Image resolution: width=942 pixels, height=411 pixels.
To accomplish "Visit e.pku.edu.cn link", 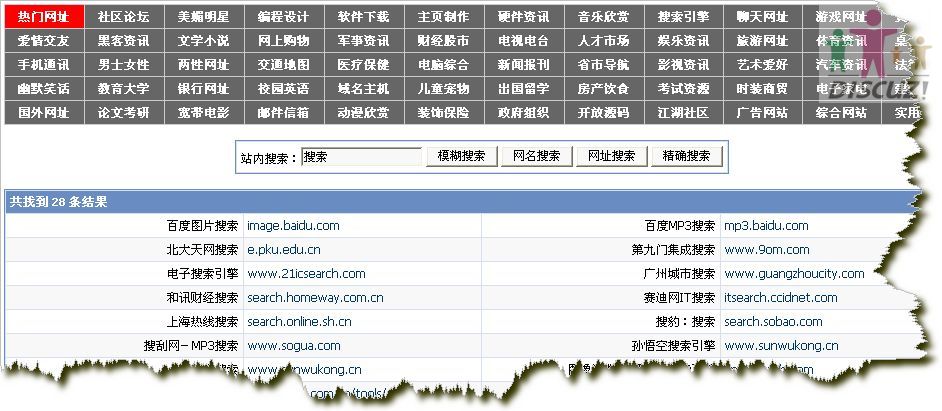I will coord(284,250).
